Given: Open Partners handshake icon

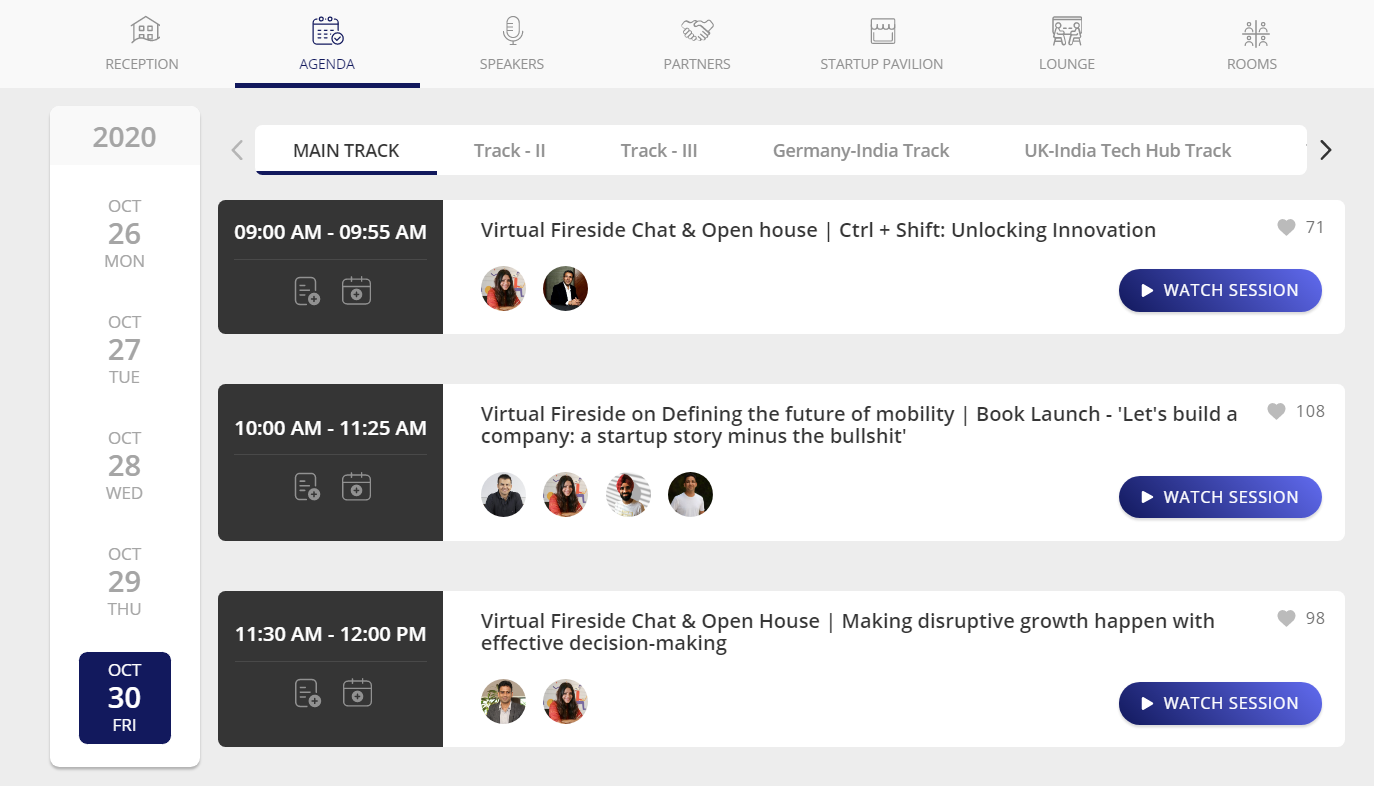Looking at the screenshot, I should point(697,31).
